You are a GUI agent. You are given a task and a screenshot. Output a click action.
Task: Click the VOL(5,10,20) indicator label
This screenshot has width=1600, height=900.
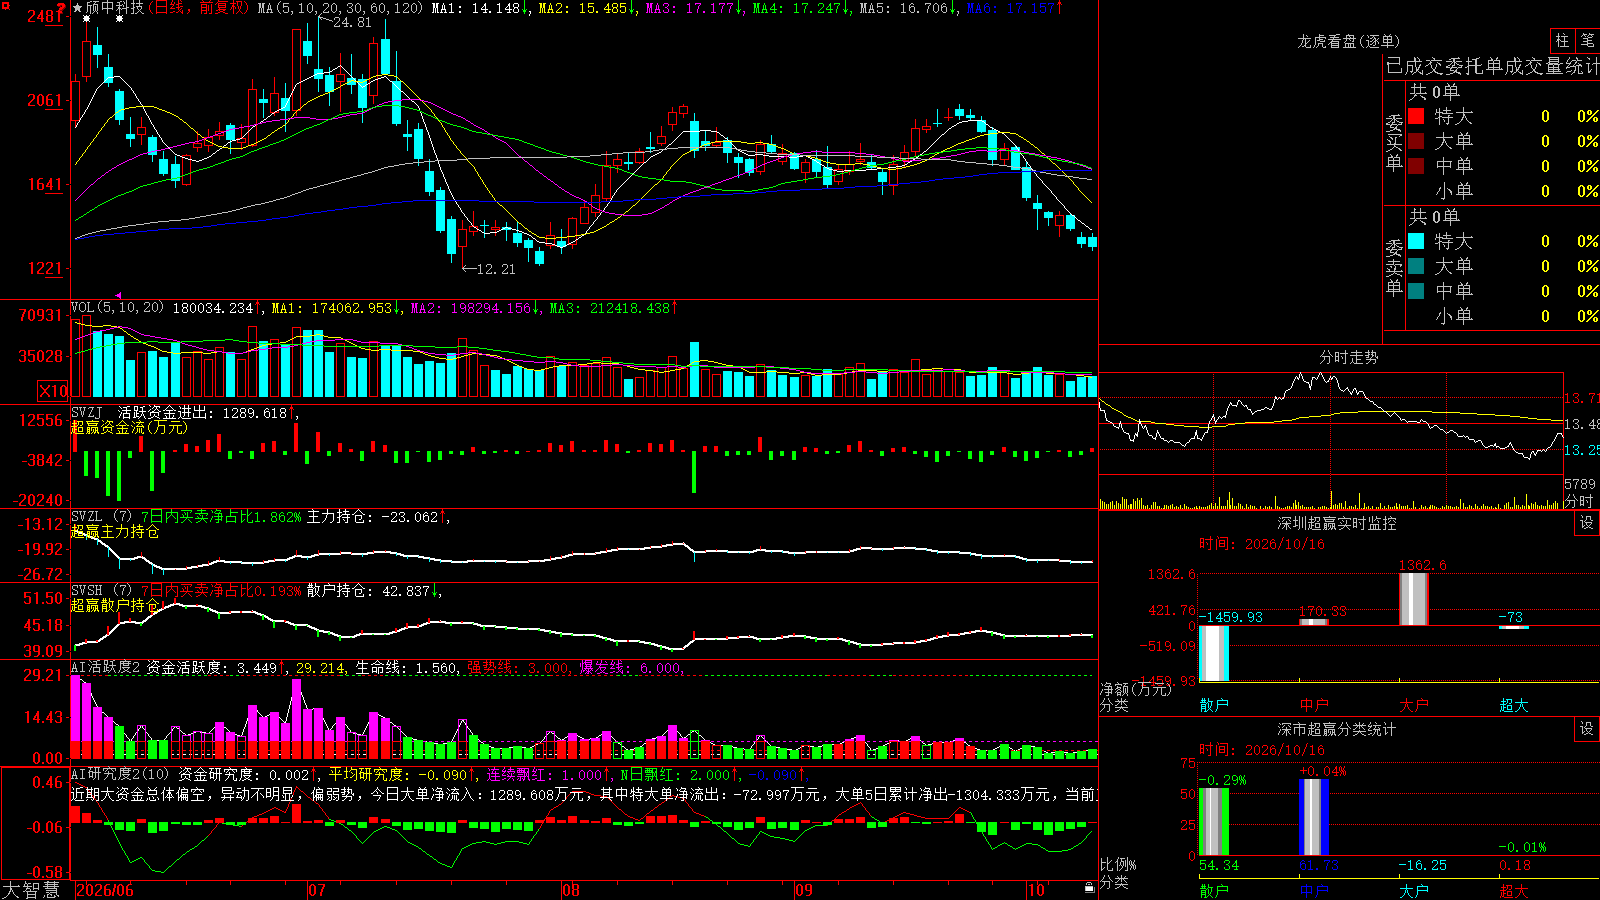pyautogui.click(x=117, y=308)
